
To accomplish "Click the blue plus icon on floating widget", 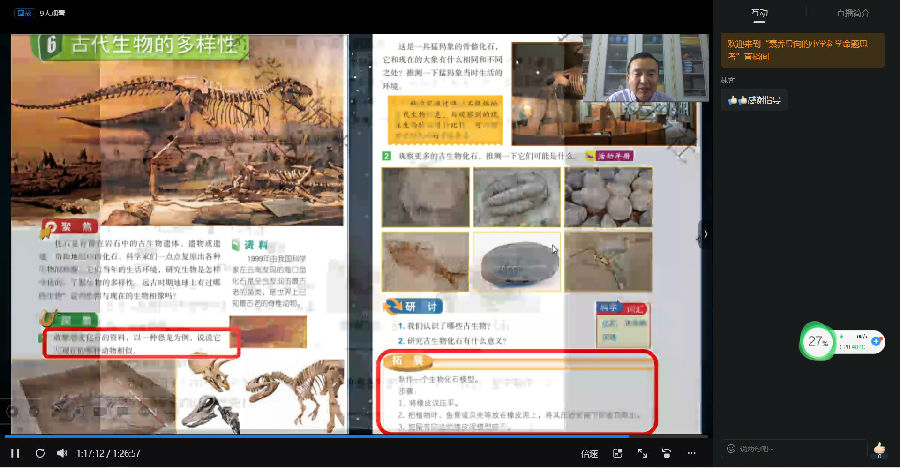I will point(876,342).
